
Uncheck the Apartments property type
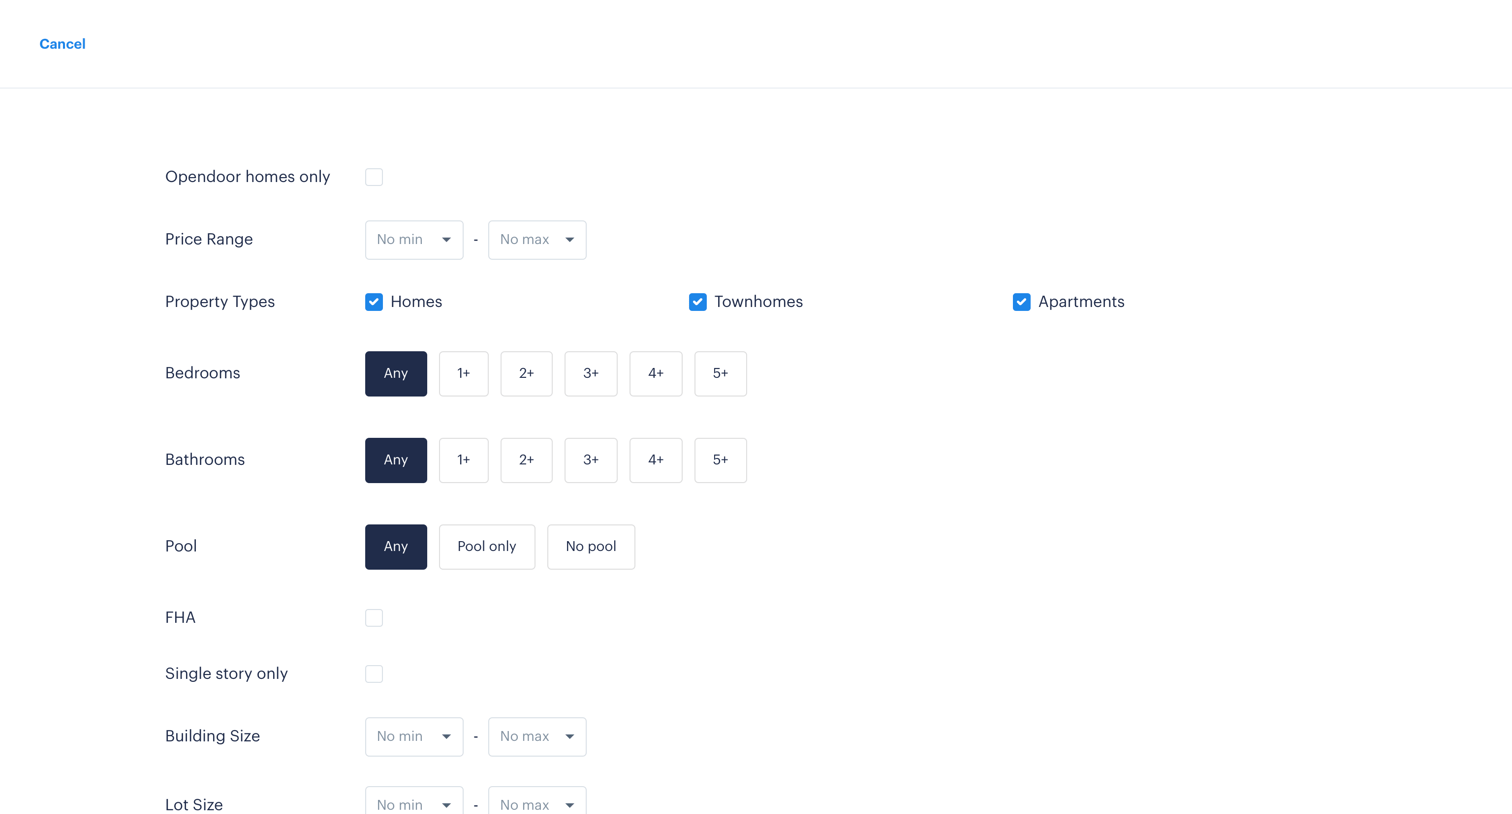click(1021, 302)
